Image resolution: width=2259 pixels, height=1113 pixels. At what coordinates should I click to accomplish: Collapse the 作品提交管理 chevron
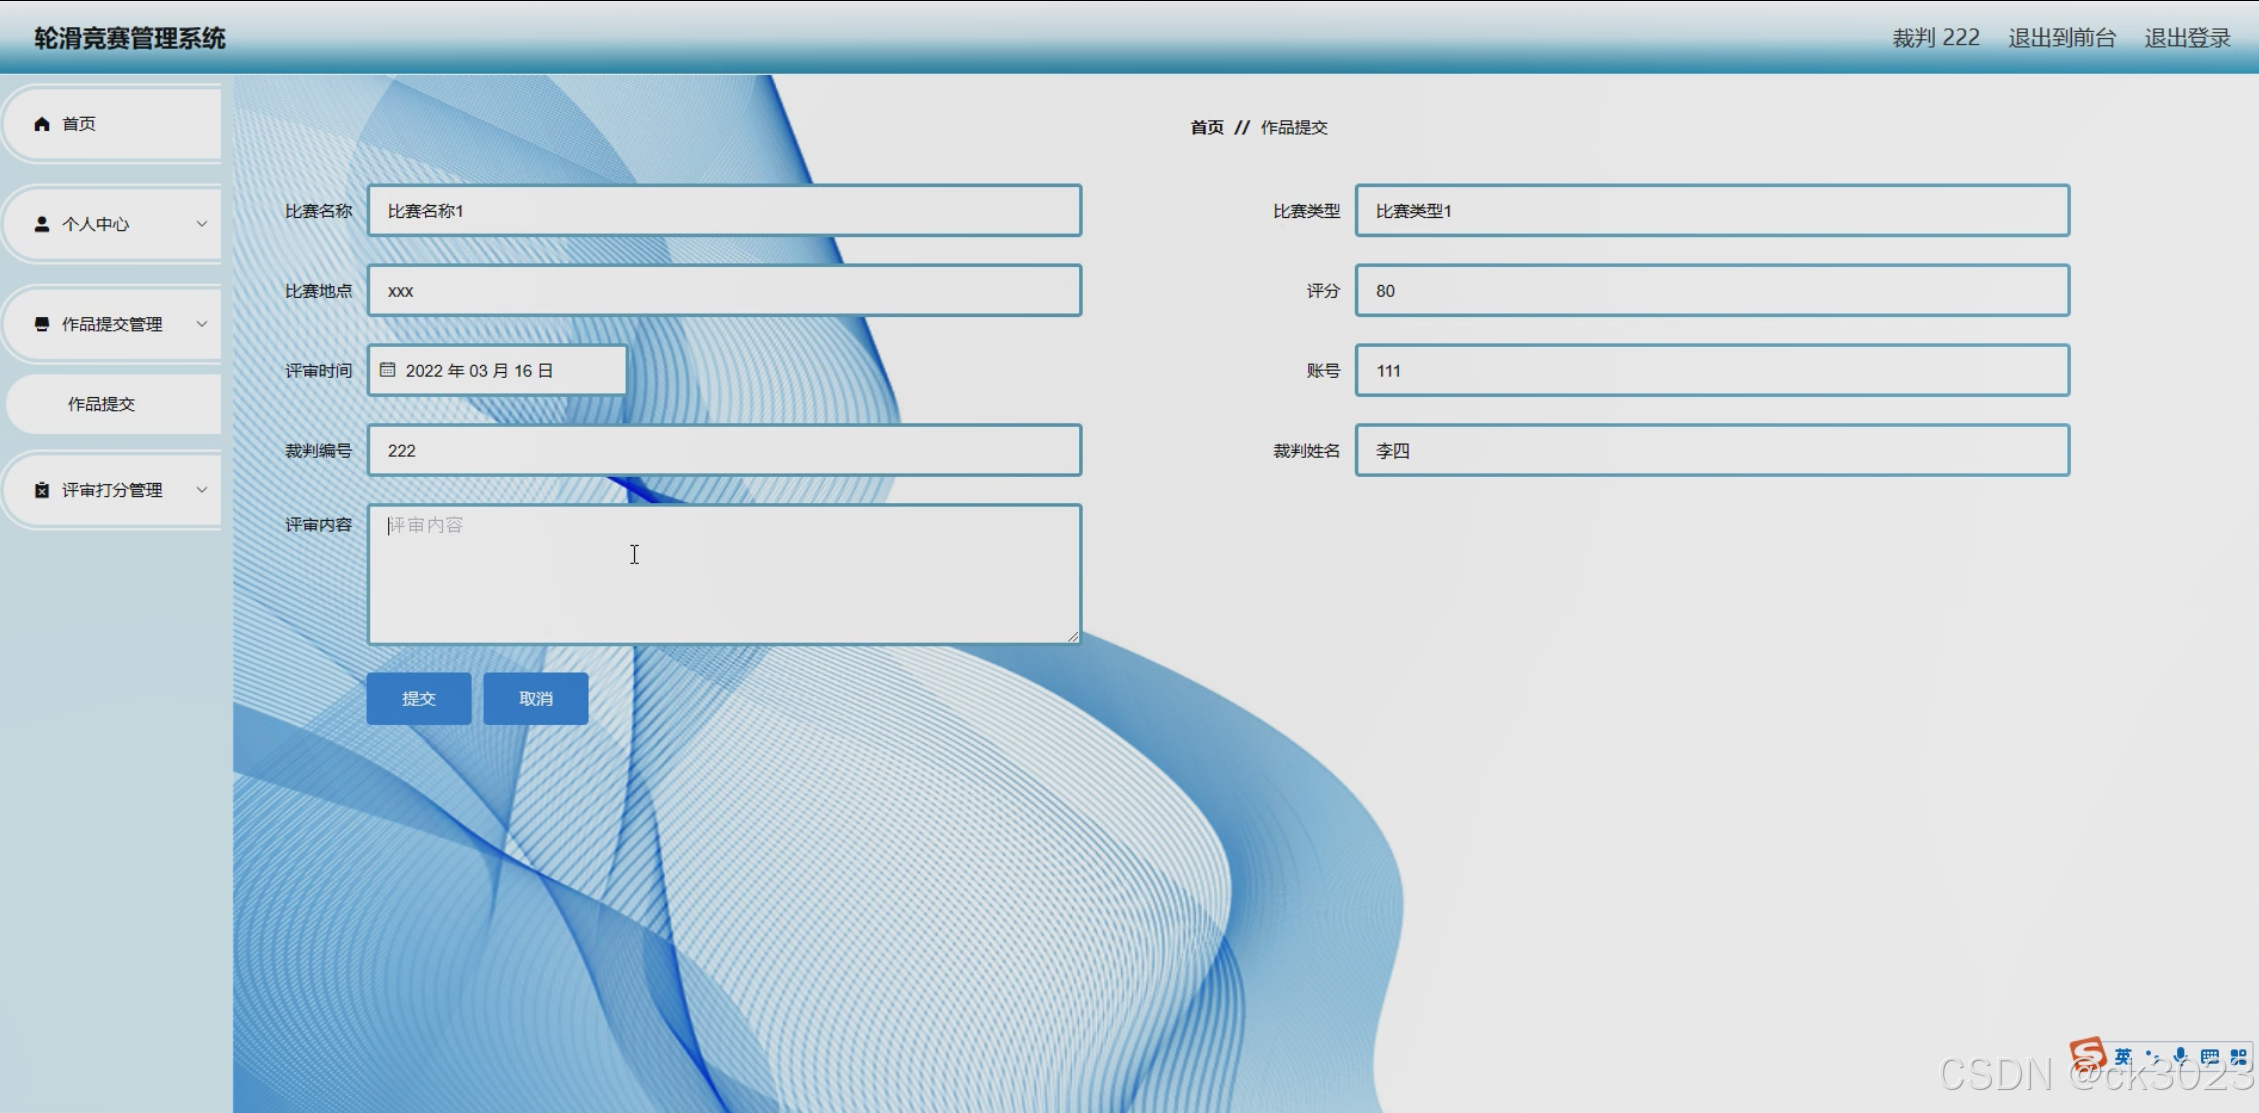[202, 324]
